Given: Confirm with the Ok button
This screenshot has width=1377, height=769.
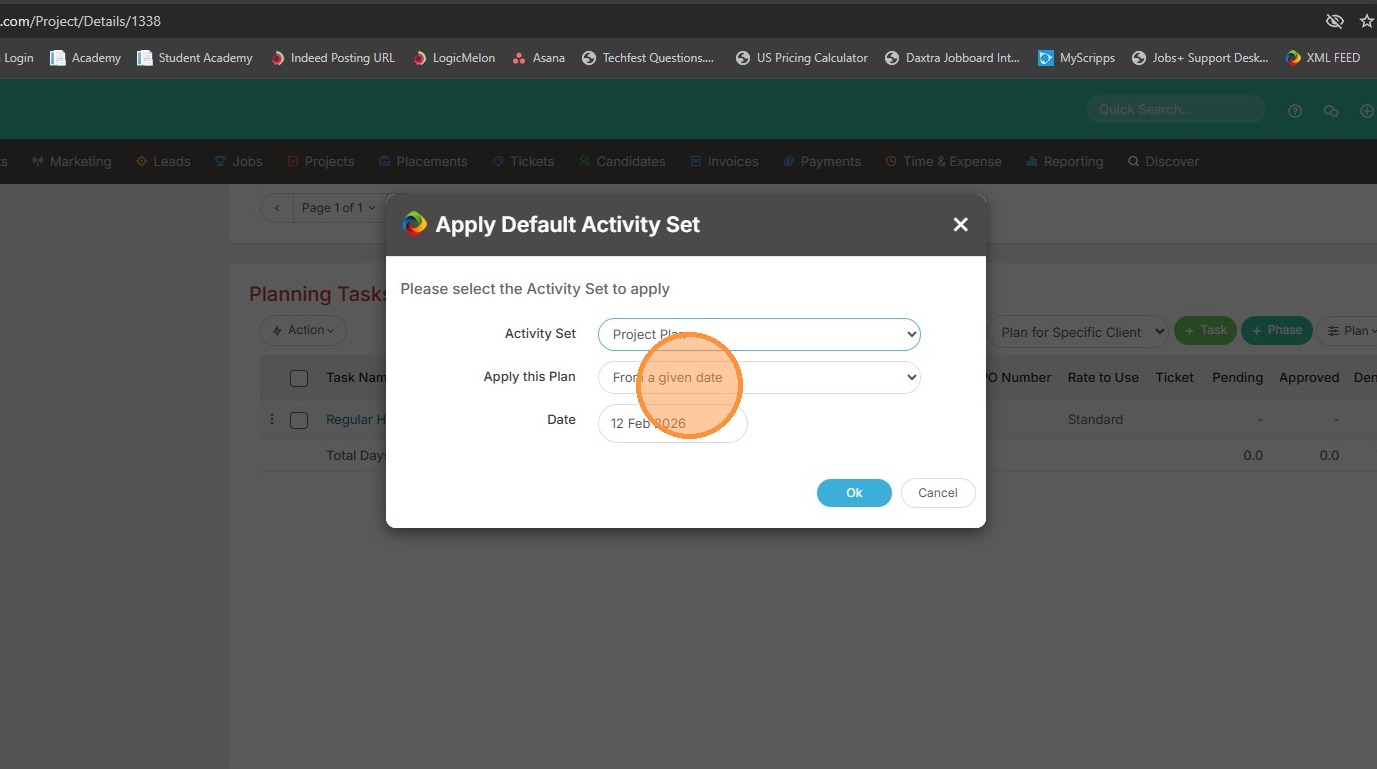Looking at the screenshot, I should (854, 493).
